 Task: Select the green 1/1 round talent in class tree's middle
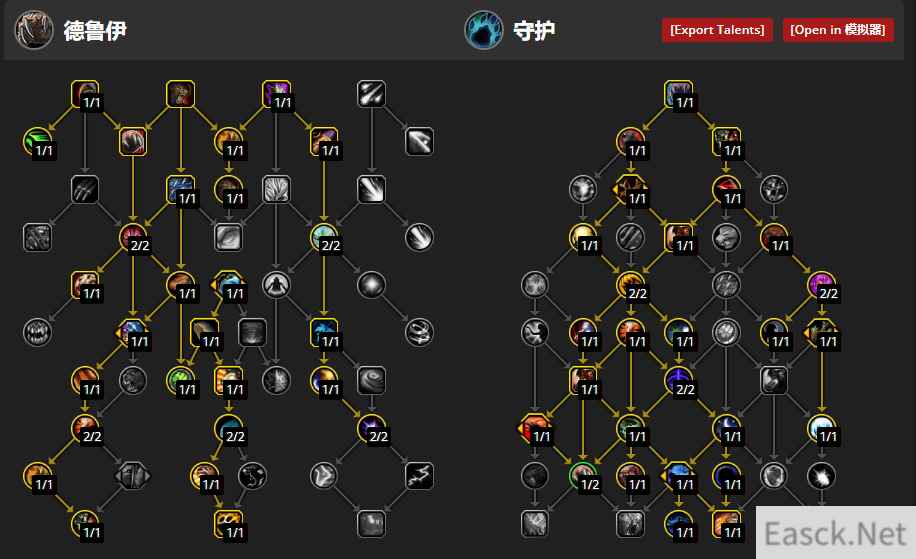coord(181,381)
